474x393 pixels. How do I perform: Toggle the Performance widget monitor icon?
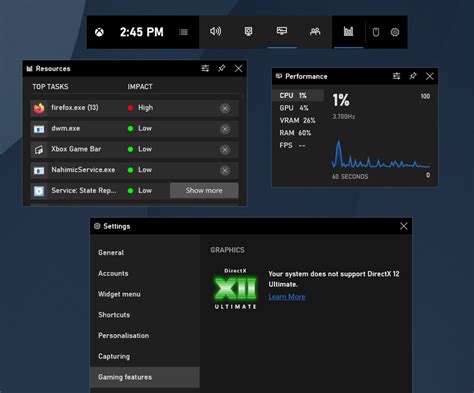(x=282, y=31)
